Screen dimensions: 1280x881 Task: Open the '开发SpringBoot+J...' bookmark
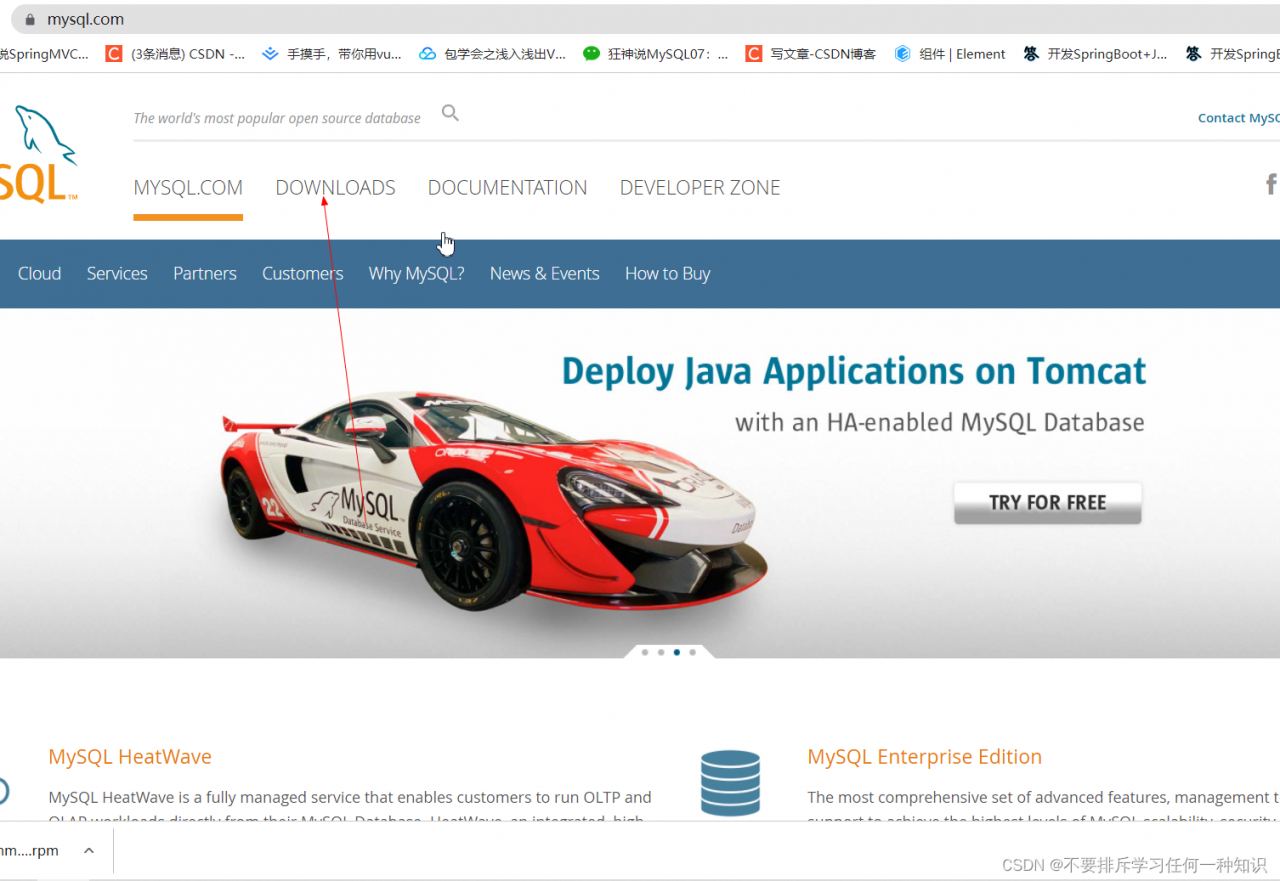[x=1095, y=54]
